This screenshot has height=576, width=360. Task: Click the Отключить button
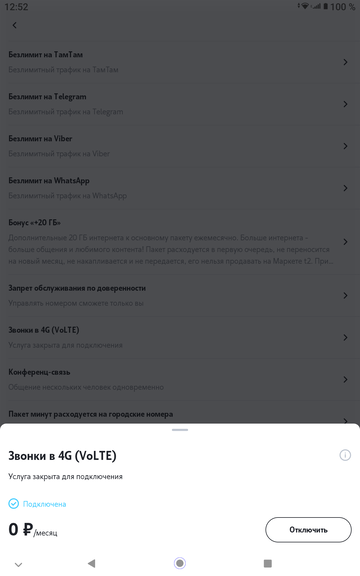click(308, 529)
